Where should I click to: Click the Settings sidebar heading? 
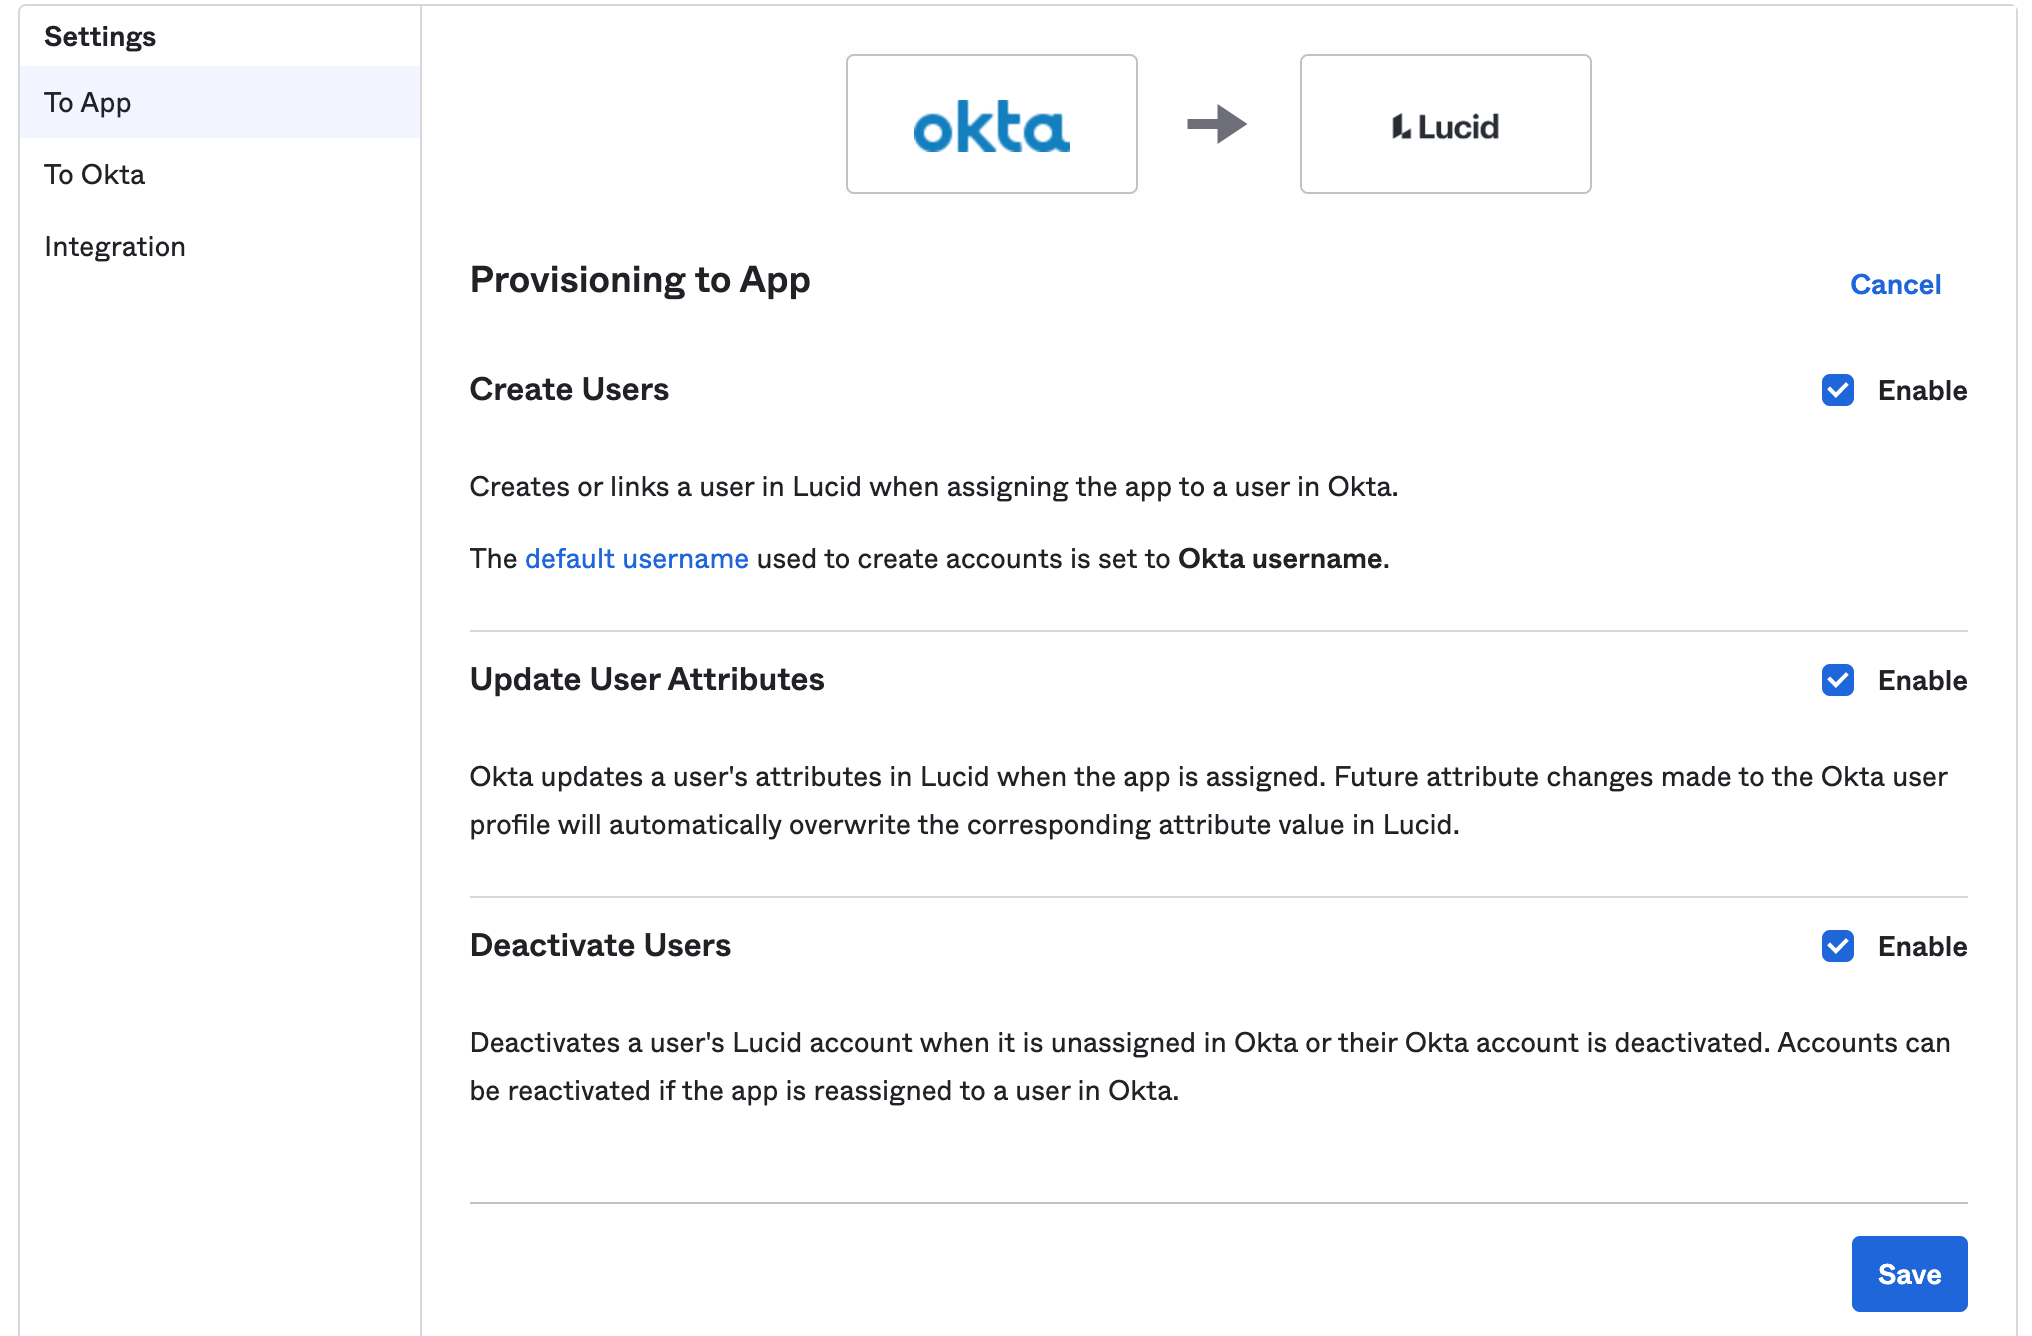[100, 37]
